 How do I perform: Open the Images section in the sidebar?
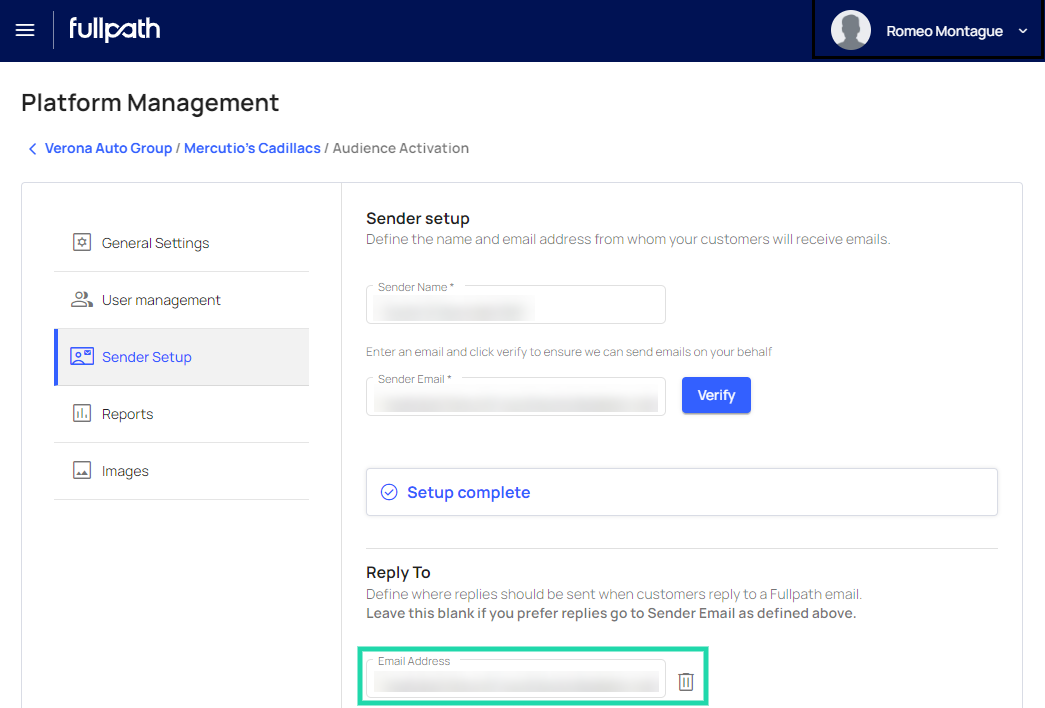[125, 471]
